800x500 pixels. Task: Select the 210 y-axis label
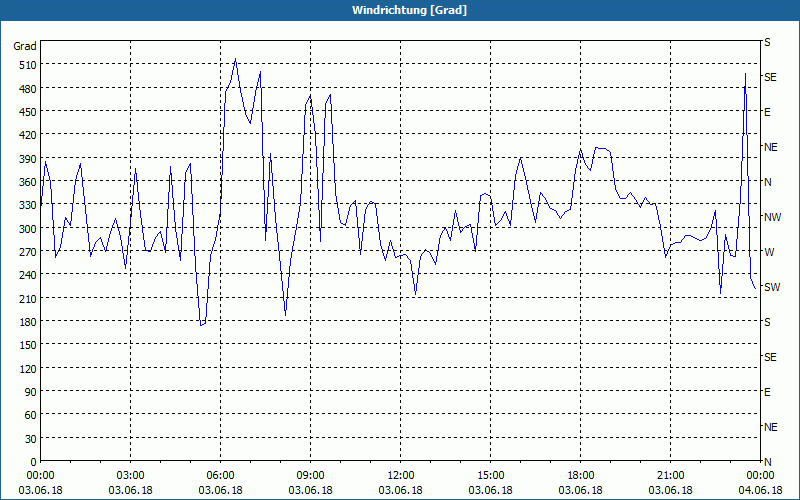pos(28,298)
